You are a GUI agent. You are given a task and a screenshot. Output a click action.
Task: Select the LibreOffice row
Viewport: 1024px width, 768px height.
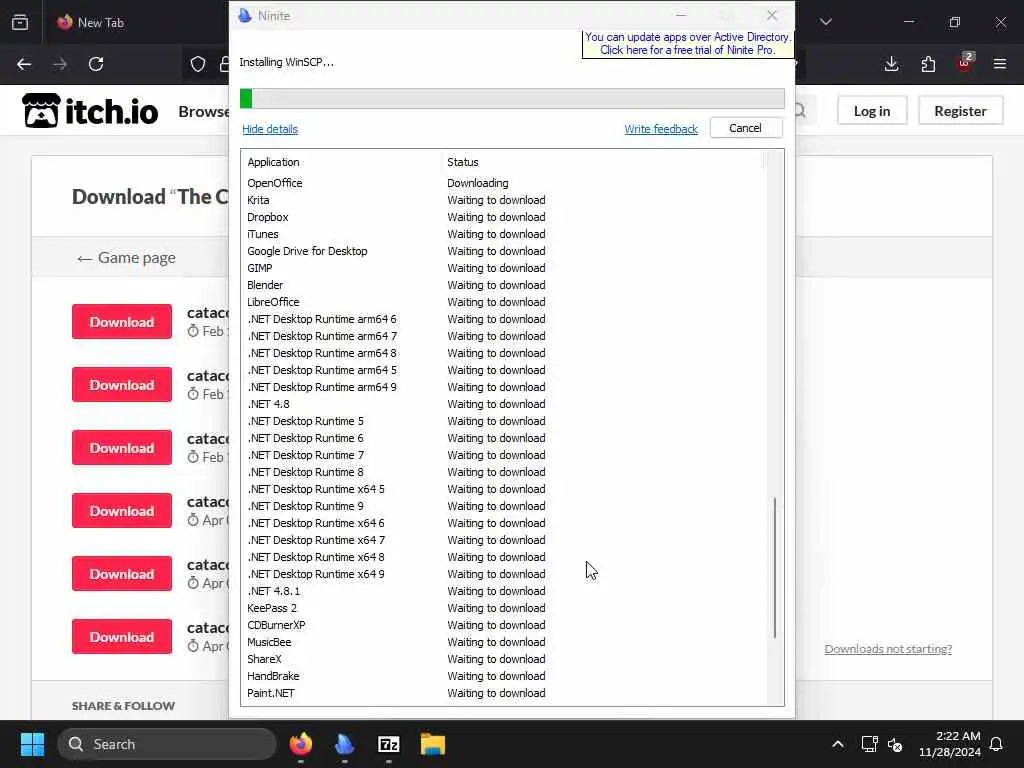tap(503, 302)
